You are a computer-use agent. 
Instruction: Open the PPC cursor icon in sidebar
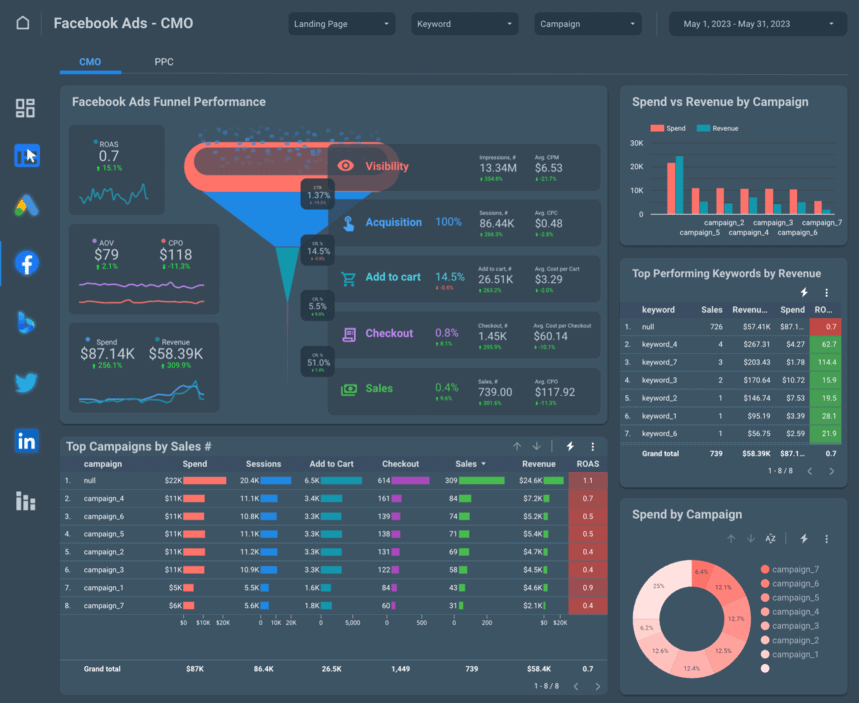pos(27,156)
